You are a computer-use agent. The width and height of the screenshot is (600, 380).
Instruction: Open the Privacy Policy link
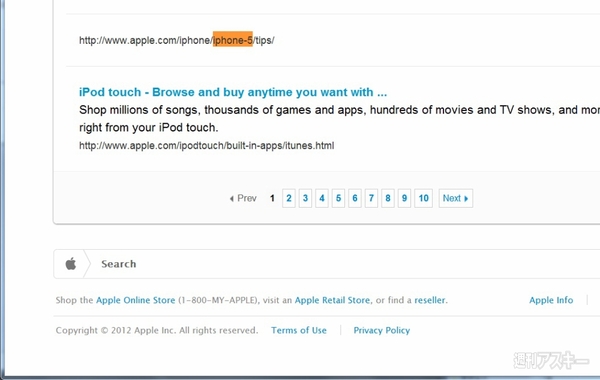pyautogui.click(x=382, y=330)
